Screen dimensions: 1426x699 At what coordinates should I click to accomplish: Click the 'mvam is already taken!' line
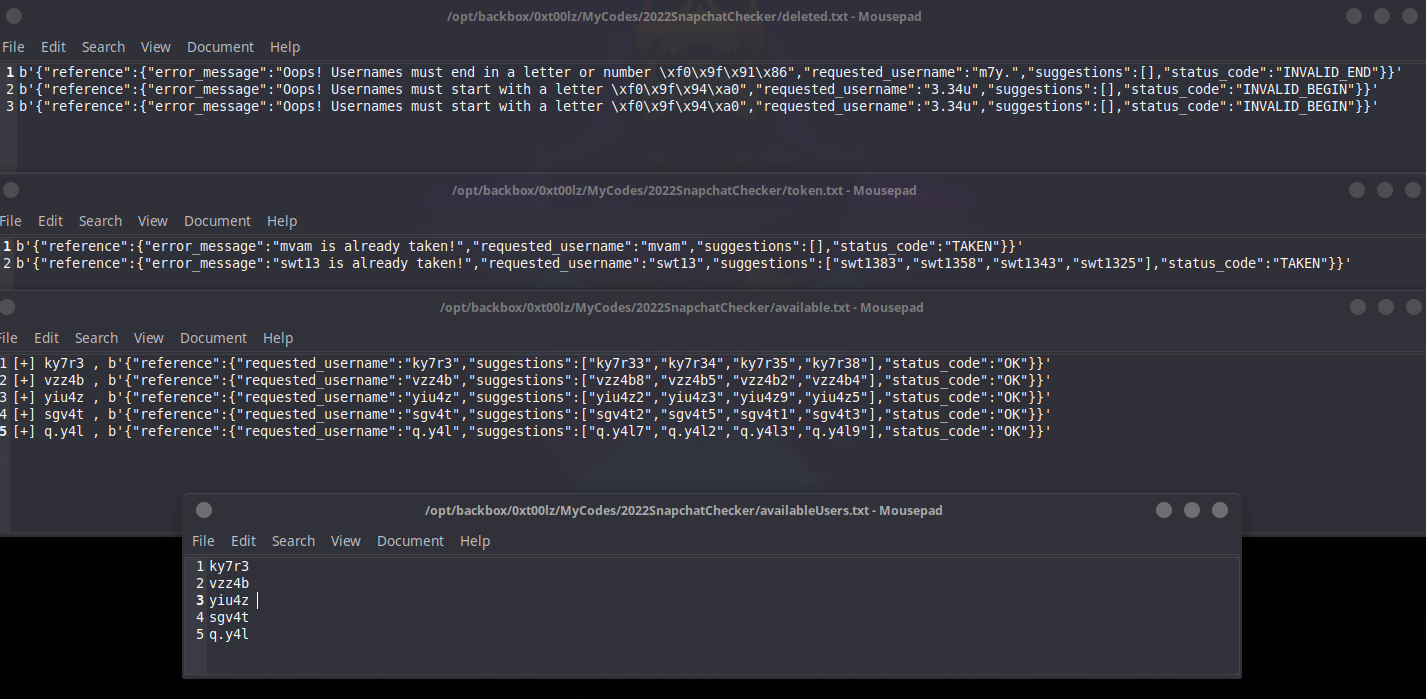click(x=519, y=246)
